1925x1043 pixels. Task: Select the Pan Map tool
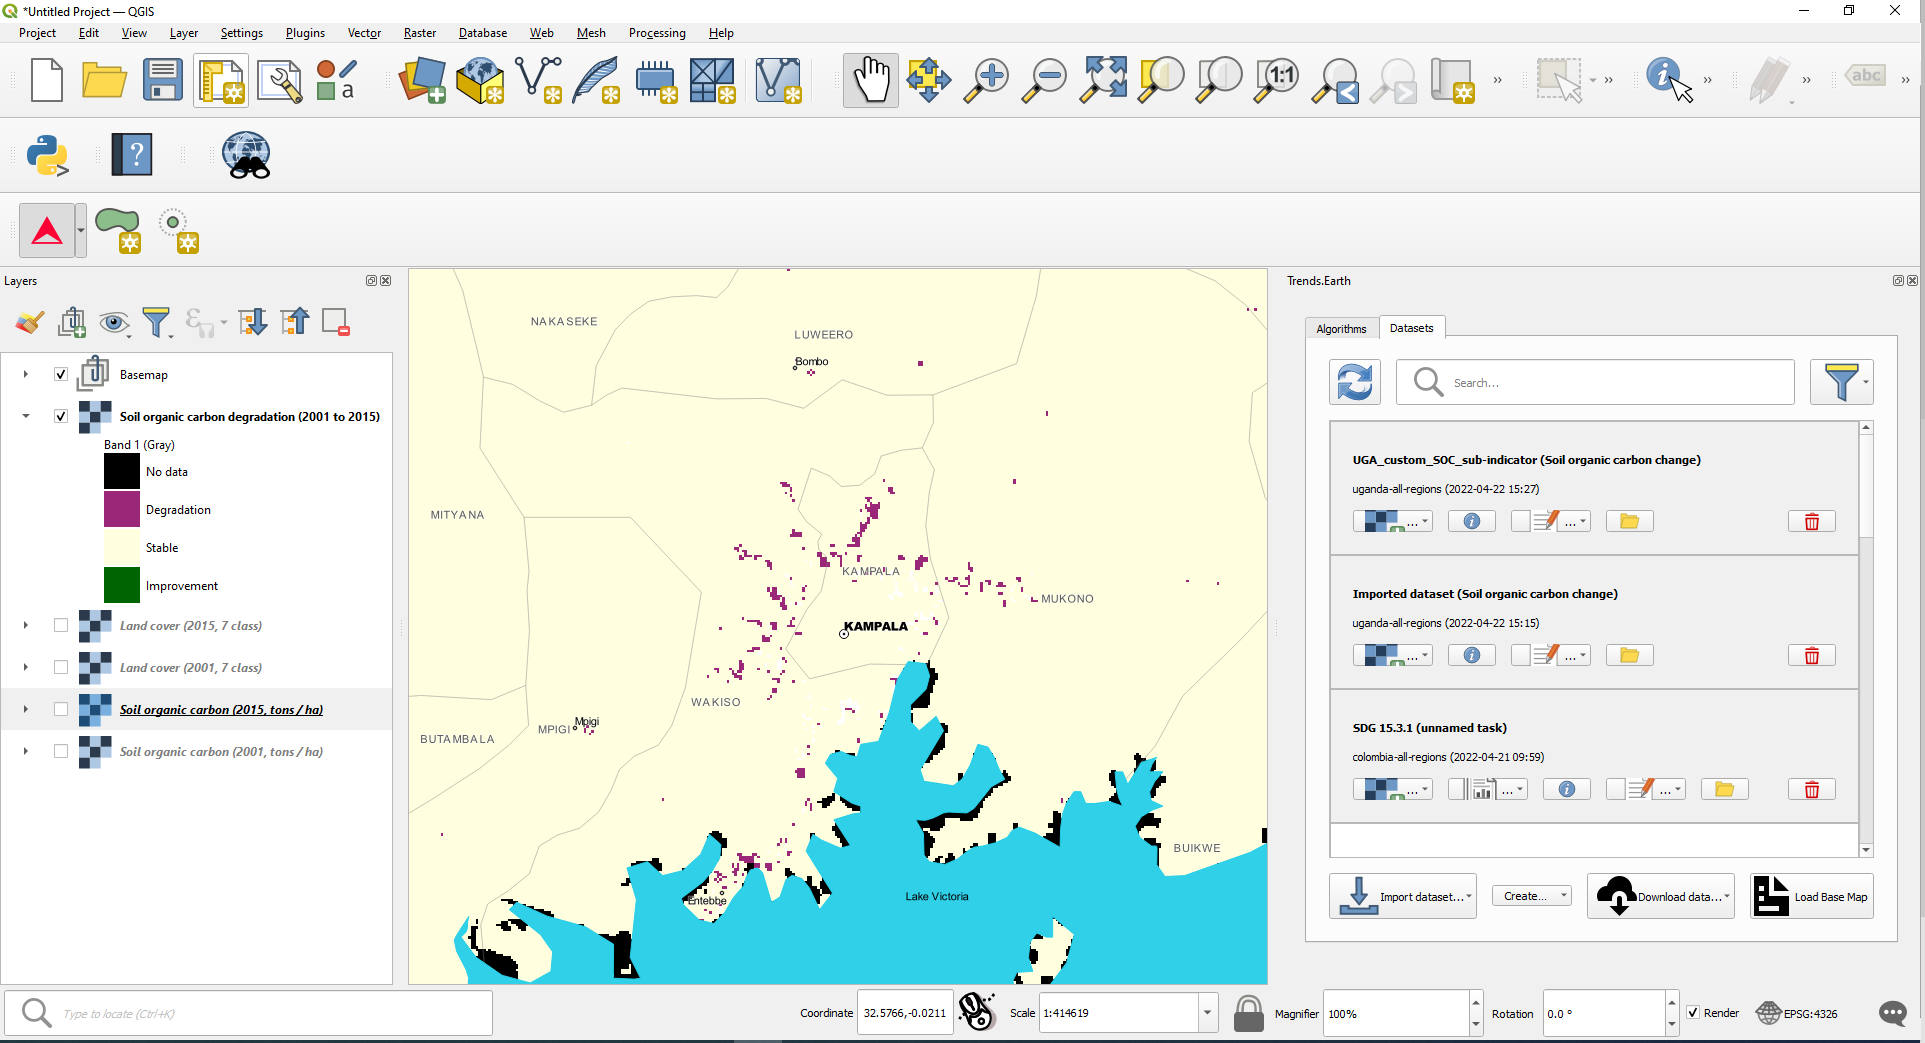coord(869,79)
